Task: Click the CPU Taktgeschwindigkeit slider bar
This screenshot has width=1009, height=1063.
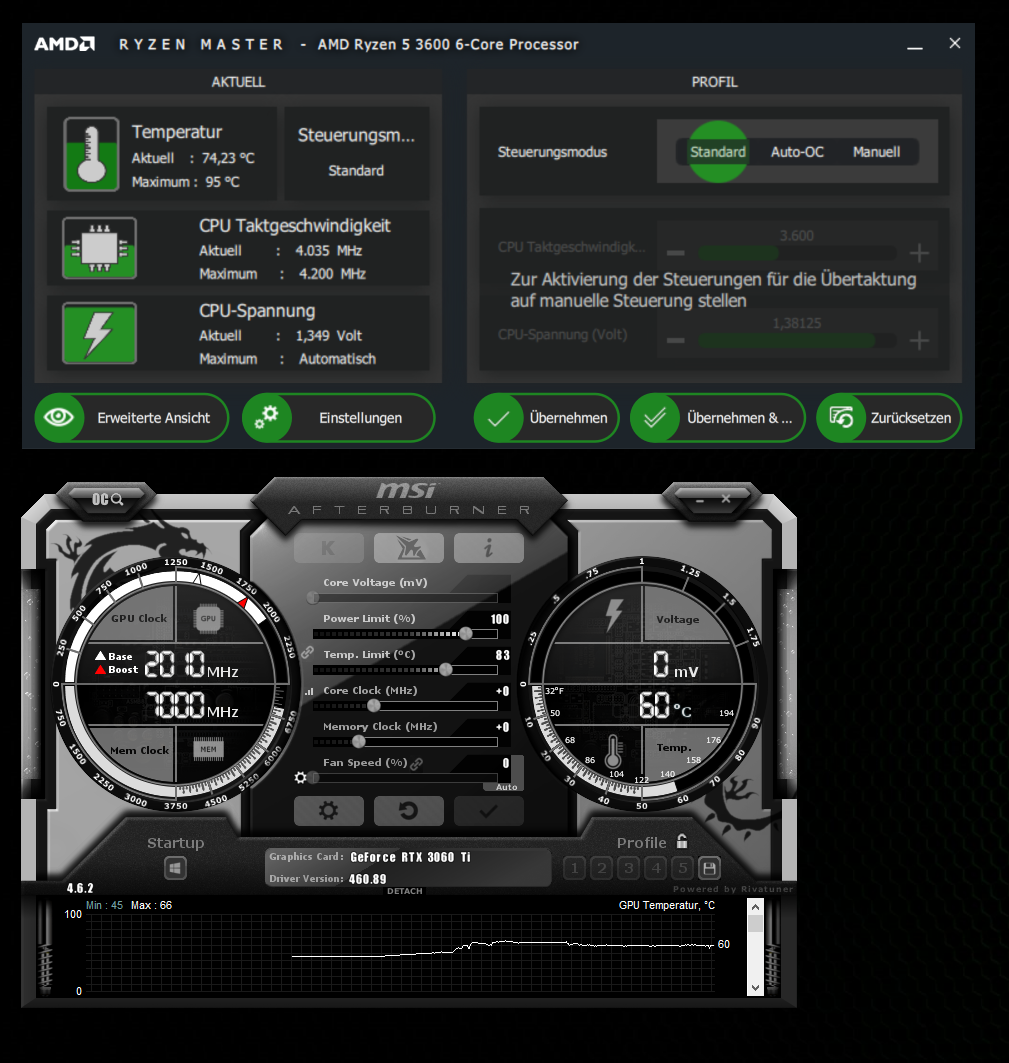Action: (x=797, y=253)
